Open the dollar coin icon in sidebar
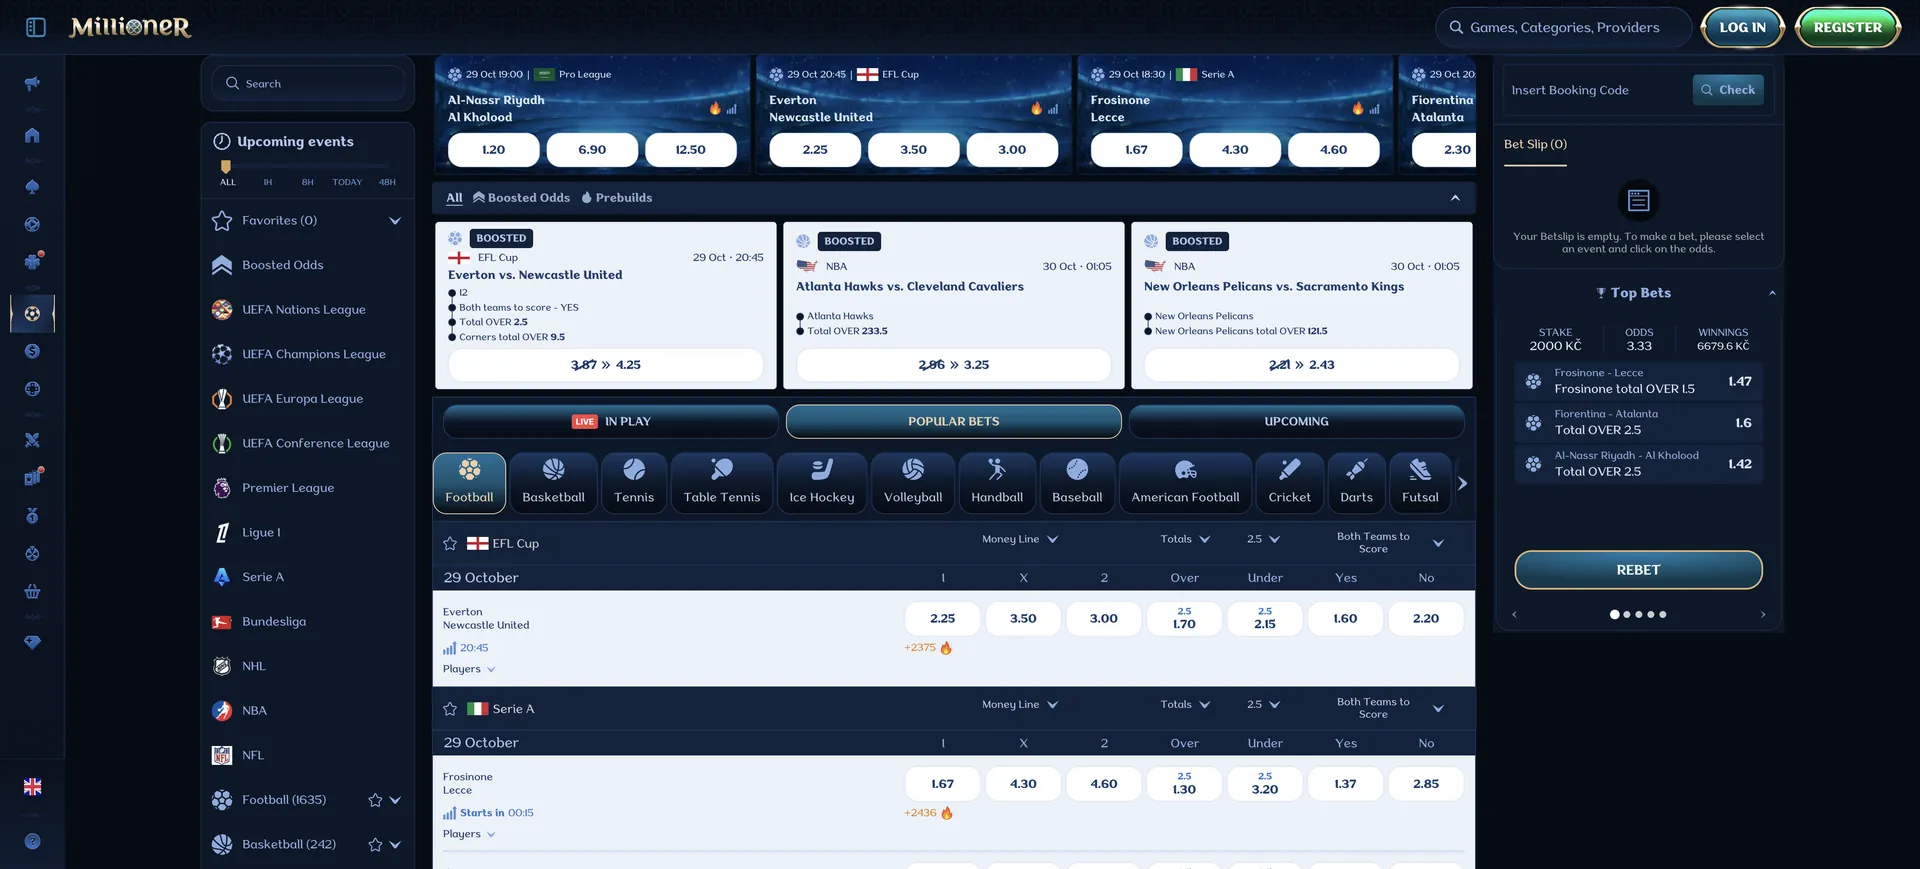Viewport: 1920px width, 869px height. tap(32, 351)
